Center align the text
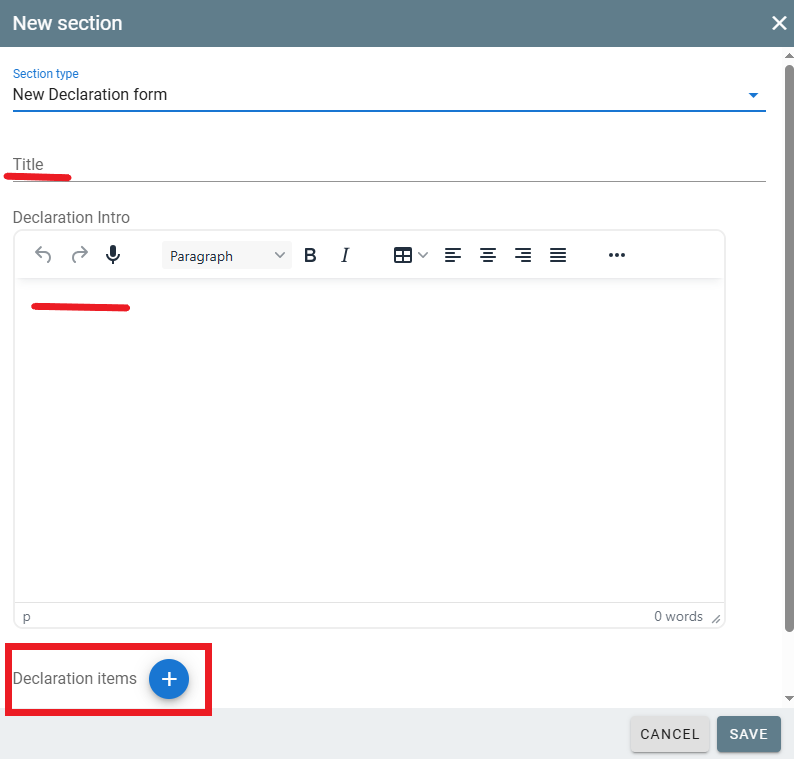The width and height of the screenshot is (794, 759). tap(488, 255)
